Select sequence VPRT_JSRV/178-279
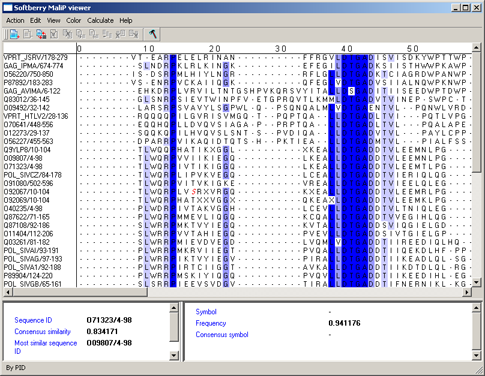485x376 pixels. (35, 57)
